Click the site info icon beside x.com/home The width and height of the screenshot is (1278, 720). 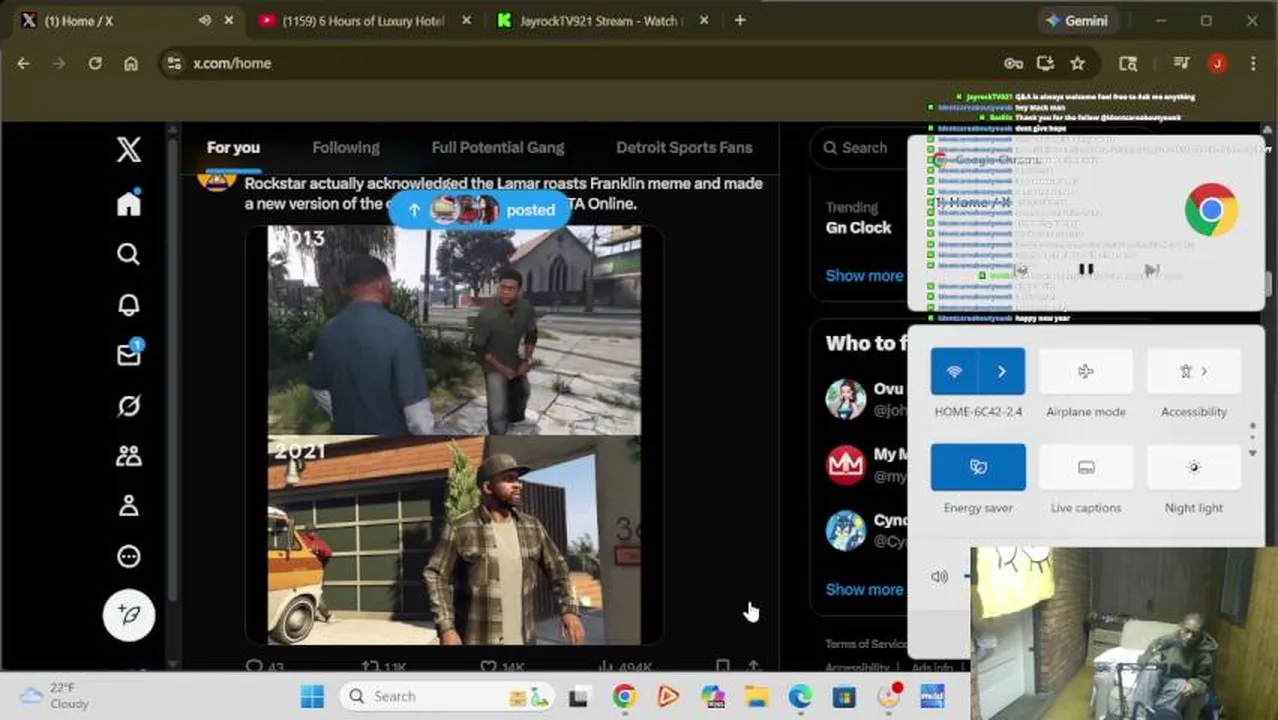click(x=174, y=63)
